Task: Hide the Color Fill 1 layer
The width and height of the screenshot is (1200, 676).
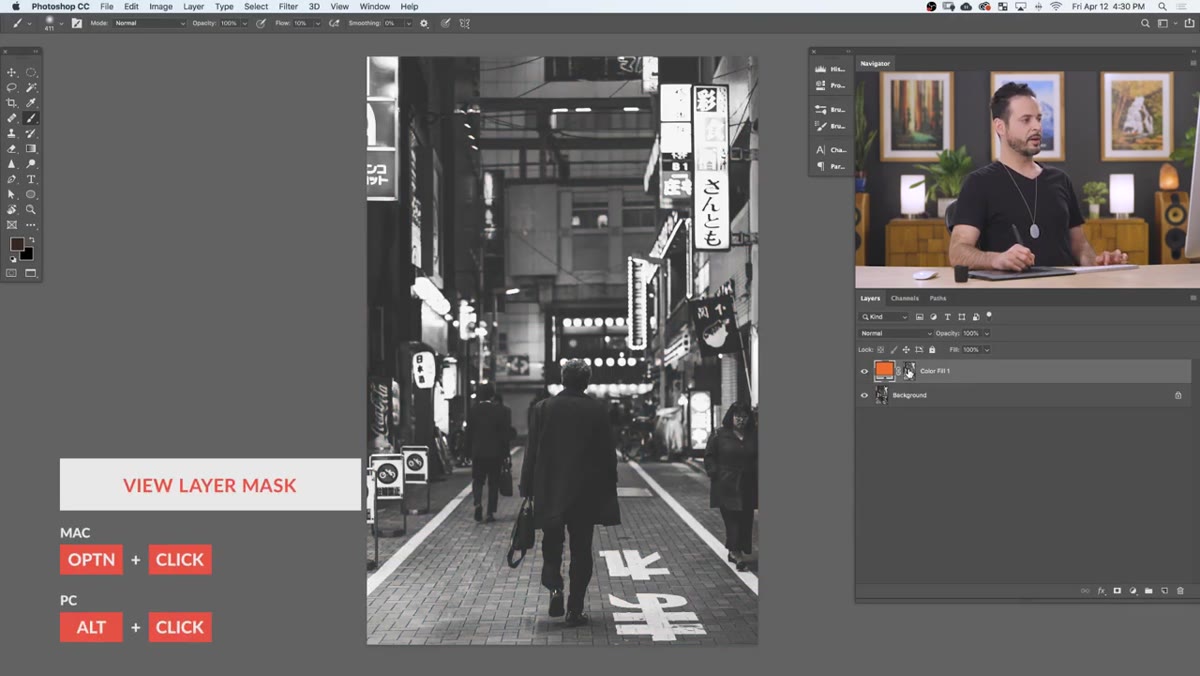Action: 865,371
